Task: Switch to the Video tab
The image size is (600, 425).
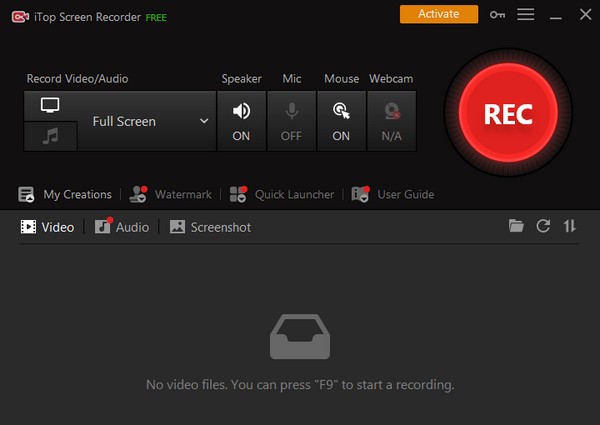Action: pos(47,227)
